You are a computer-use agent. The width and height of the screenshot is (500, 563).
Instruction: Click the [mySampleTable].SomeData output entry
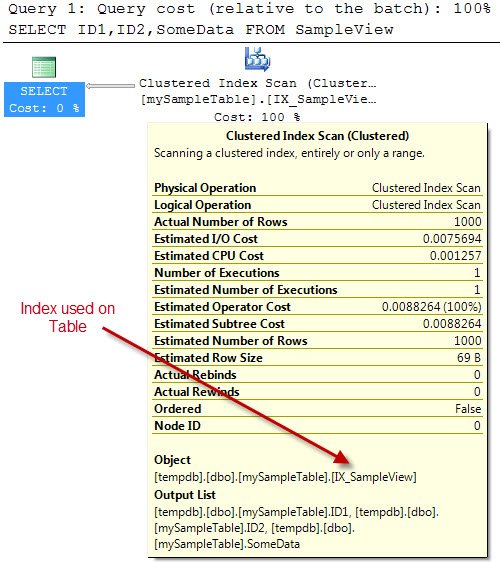[x=227, y=544]
